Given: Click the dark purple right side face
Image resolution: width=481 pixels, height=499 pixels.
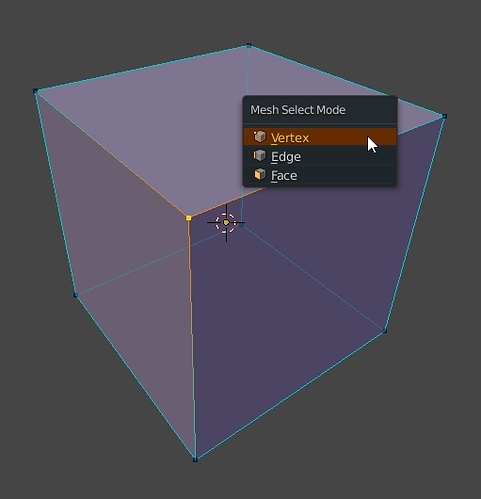Looking at the screenshot, I should point(300,300).
